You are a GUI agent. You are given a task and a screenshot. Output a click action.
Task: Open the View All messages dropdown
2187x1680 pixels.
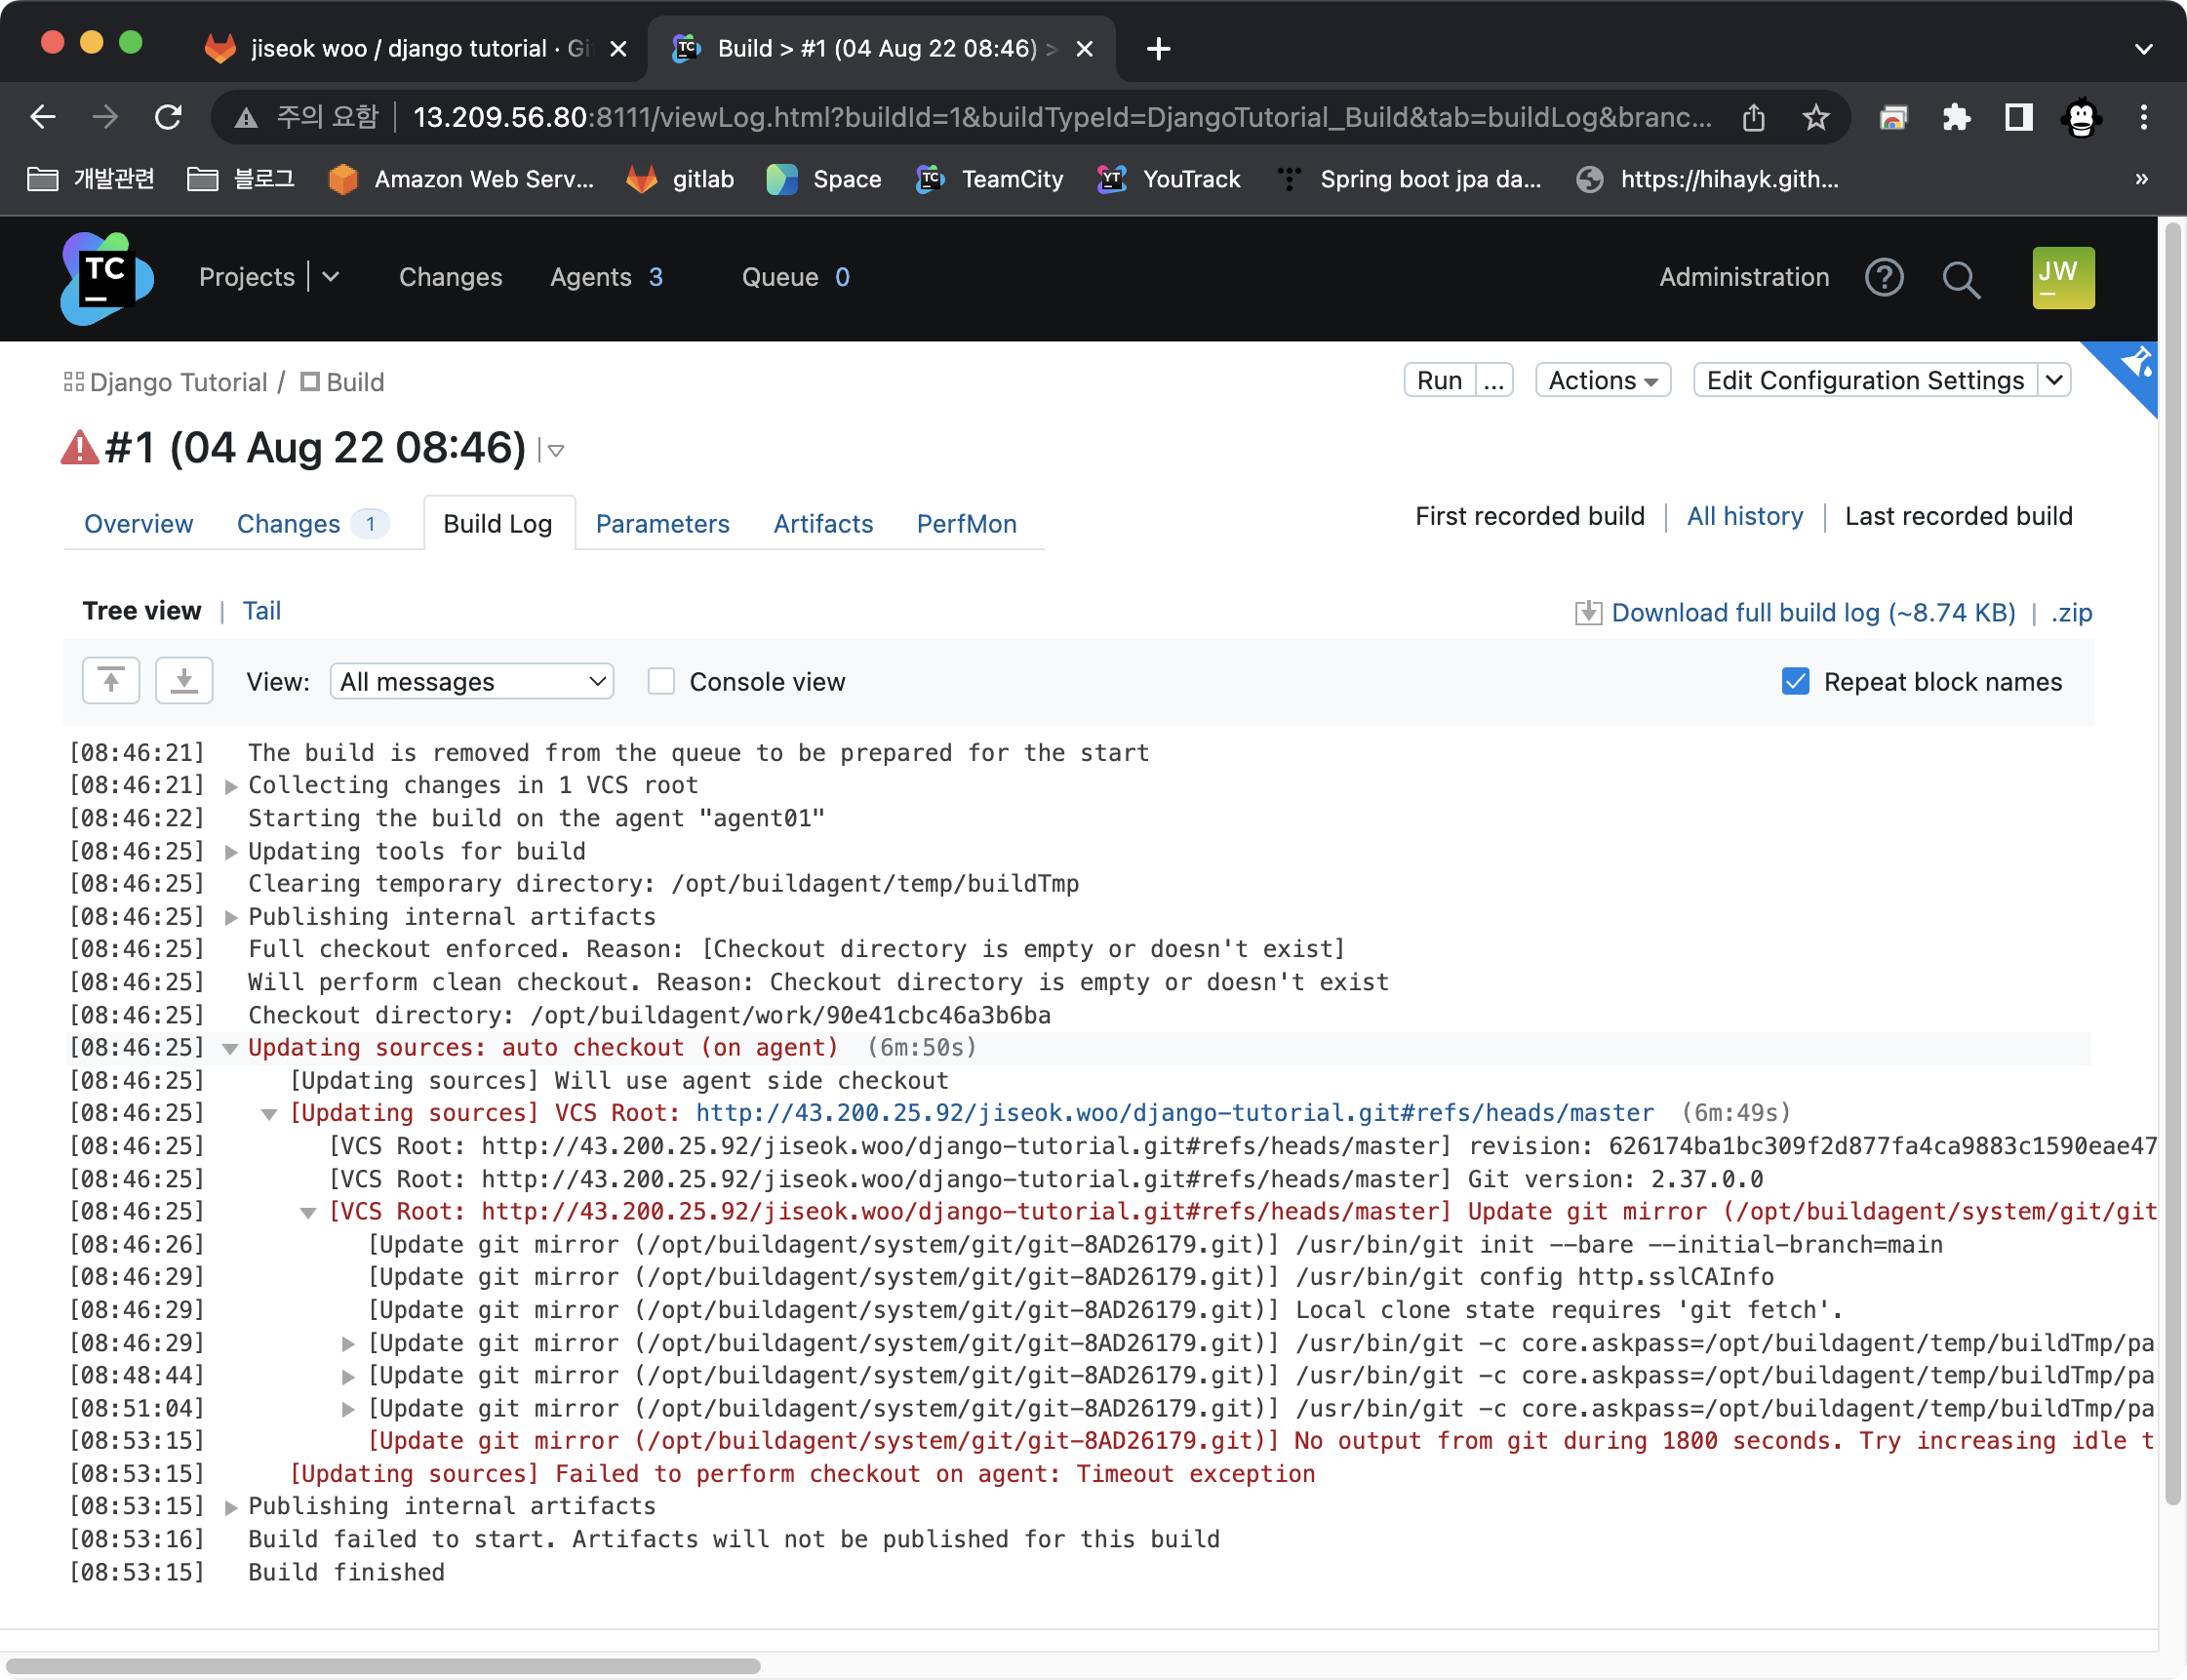[x=472, y=682]
